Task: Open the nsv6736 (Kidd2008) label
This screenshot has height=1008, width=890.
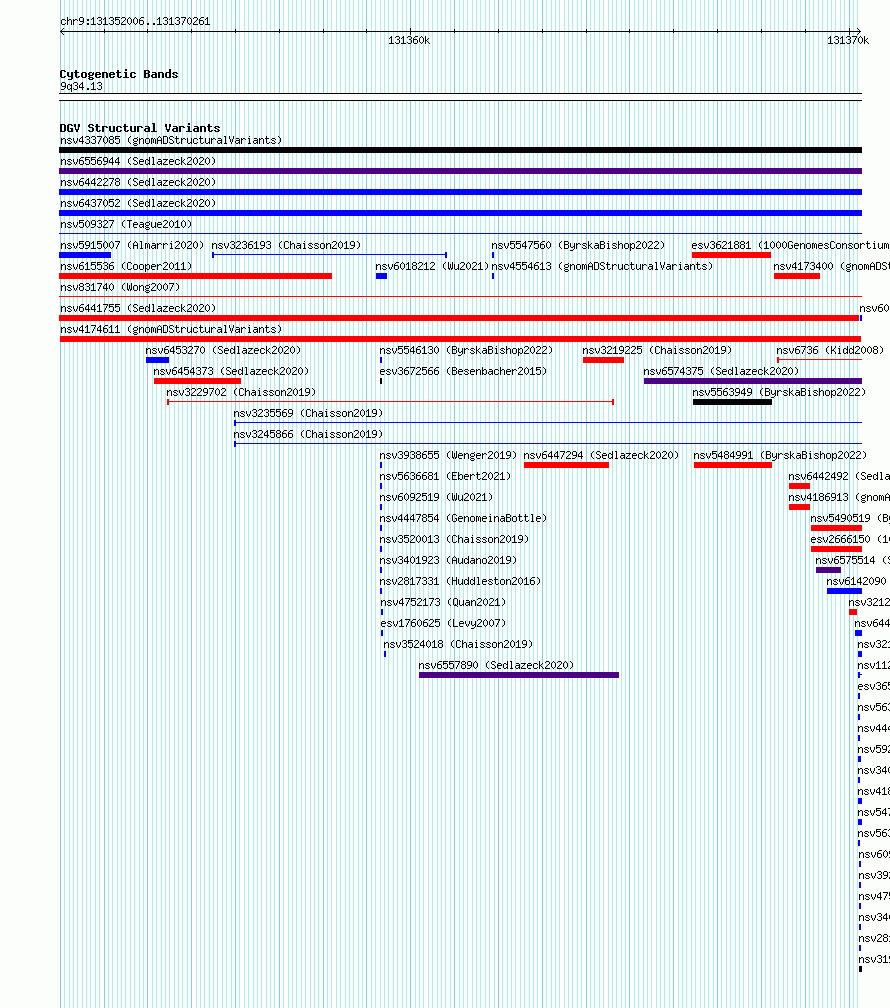Action: click(830, 350)
